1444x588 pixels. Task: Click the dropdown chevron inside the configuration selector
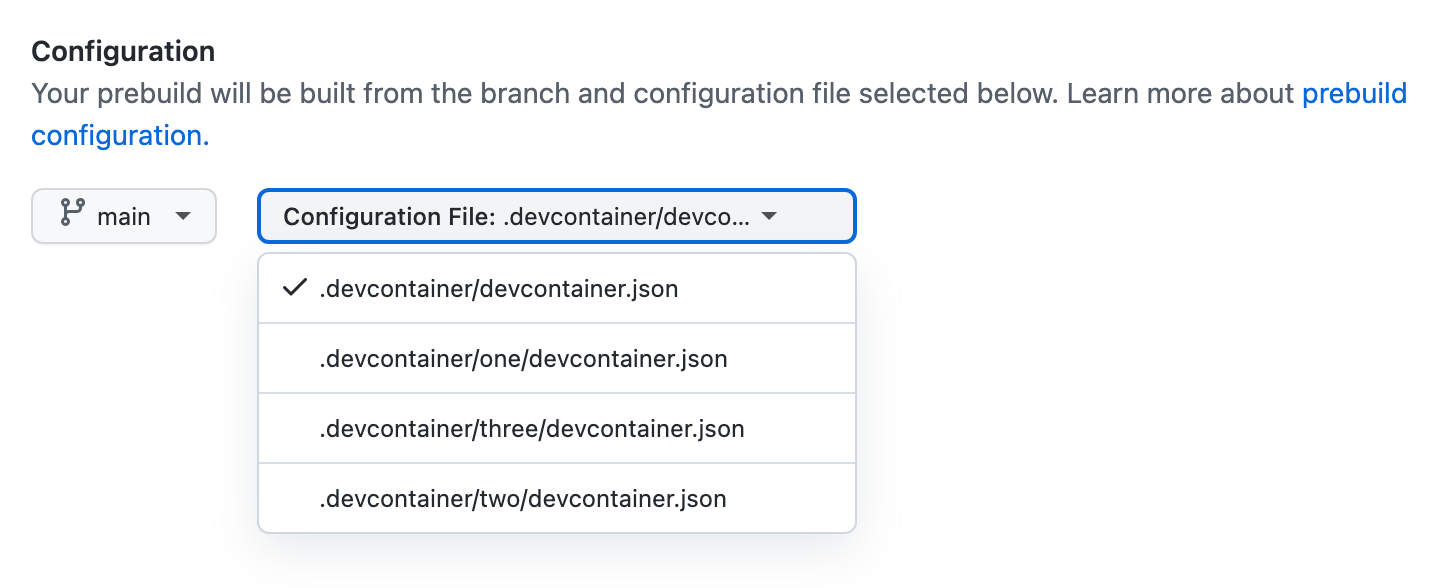click(768, 216)
